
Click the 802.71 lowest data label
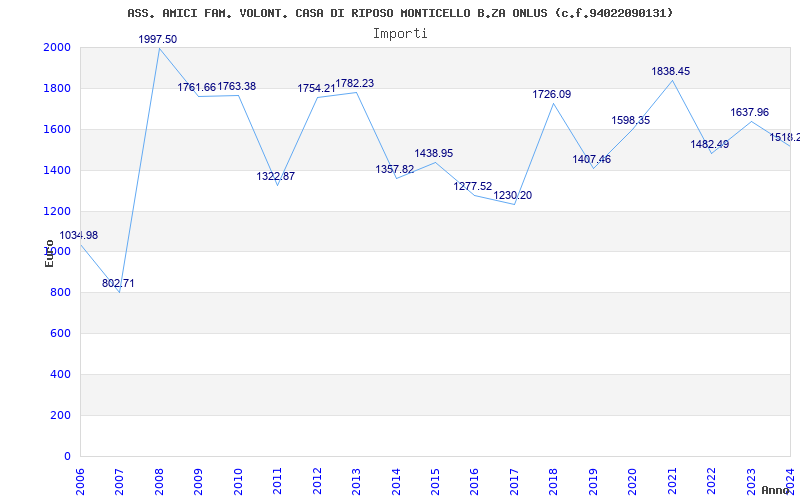point(118,284)
